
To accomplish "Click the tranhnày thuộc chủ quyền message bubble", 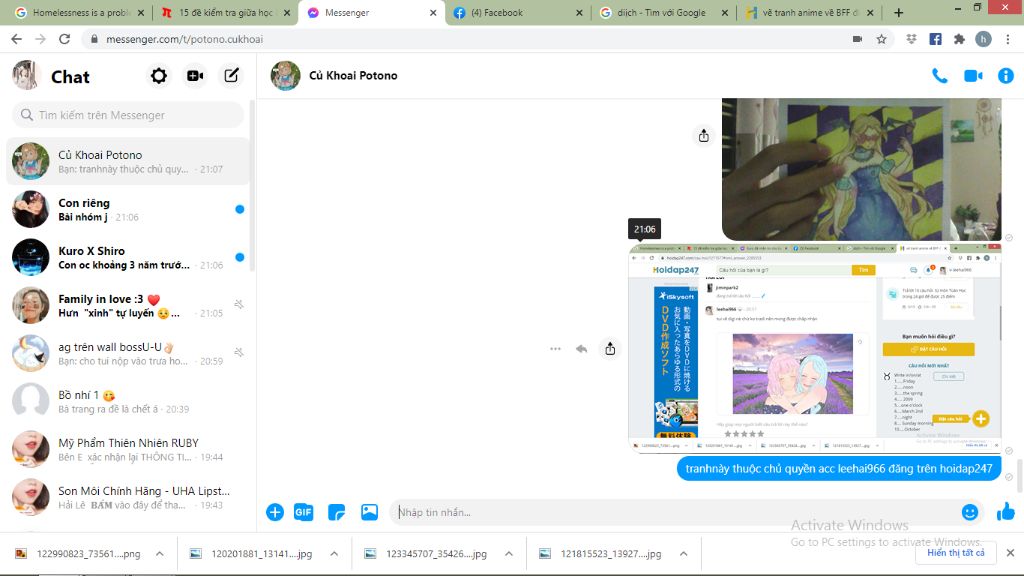I will click(x=839, y=469).
